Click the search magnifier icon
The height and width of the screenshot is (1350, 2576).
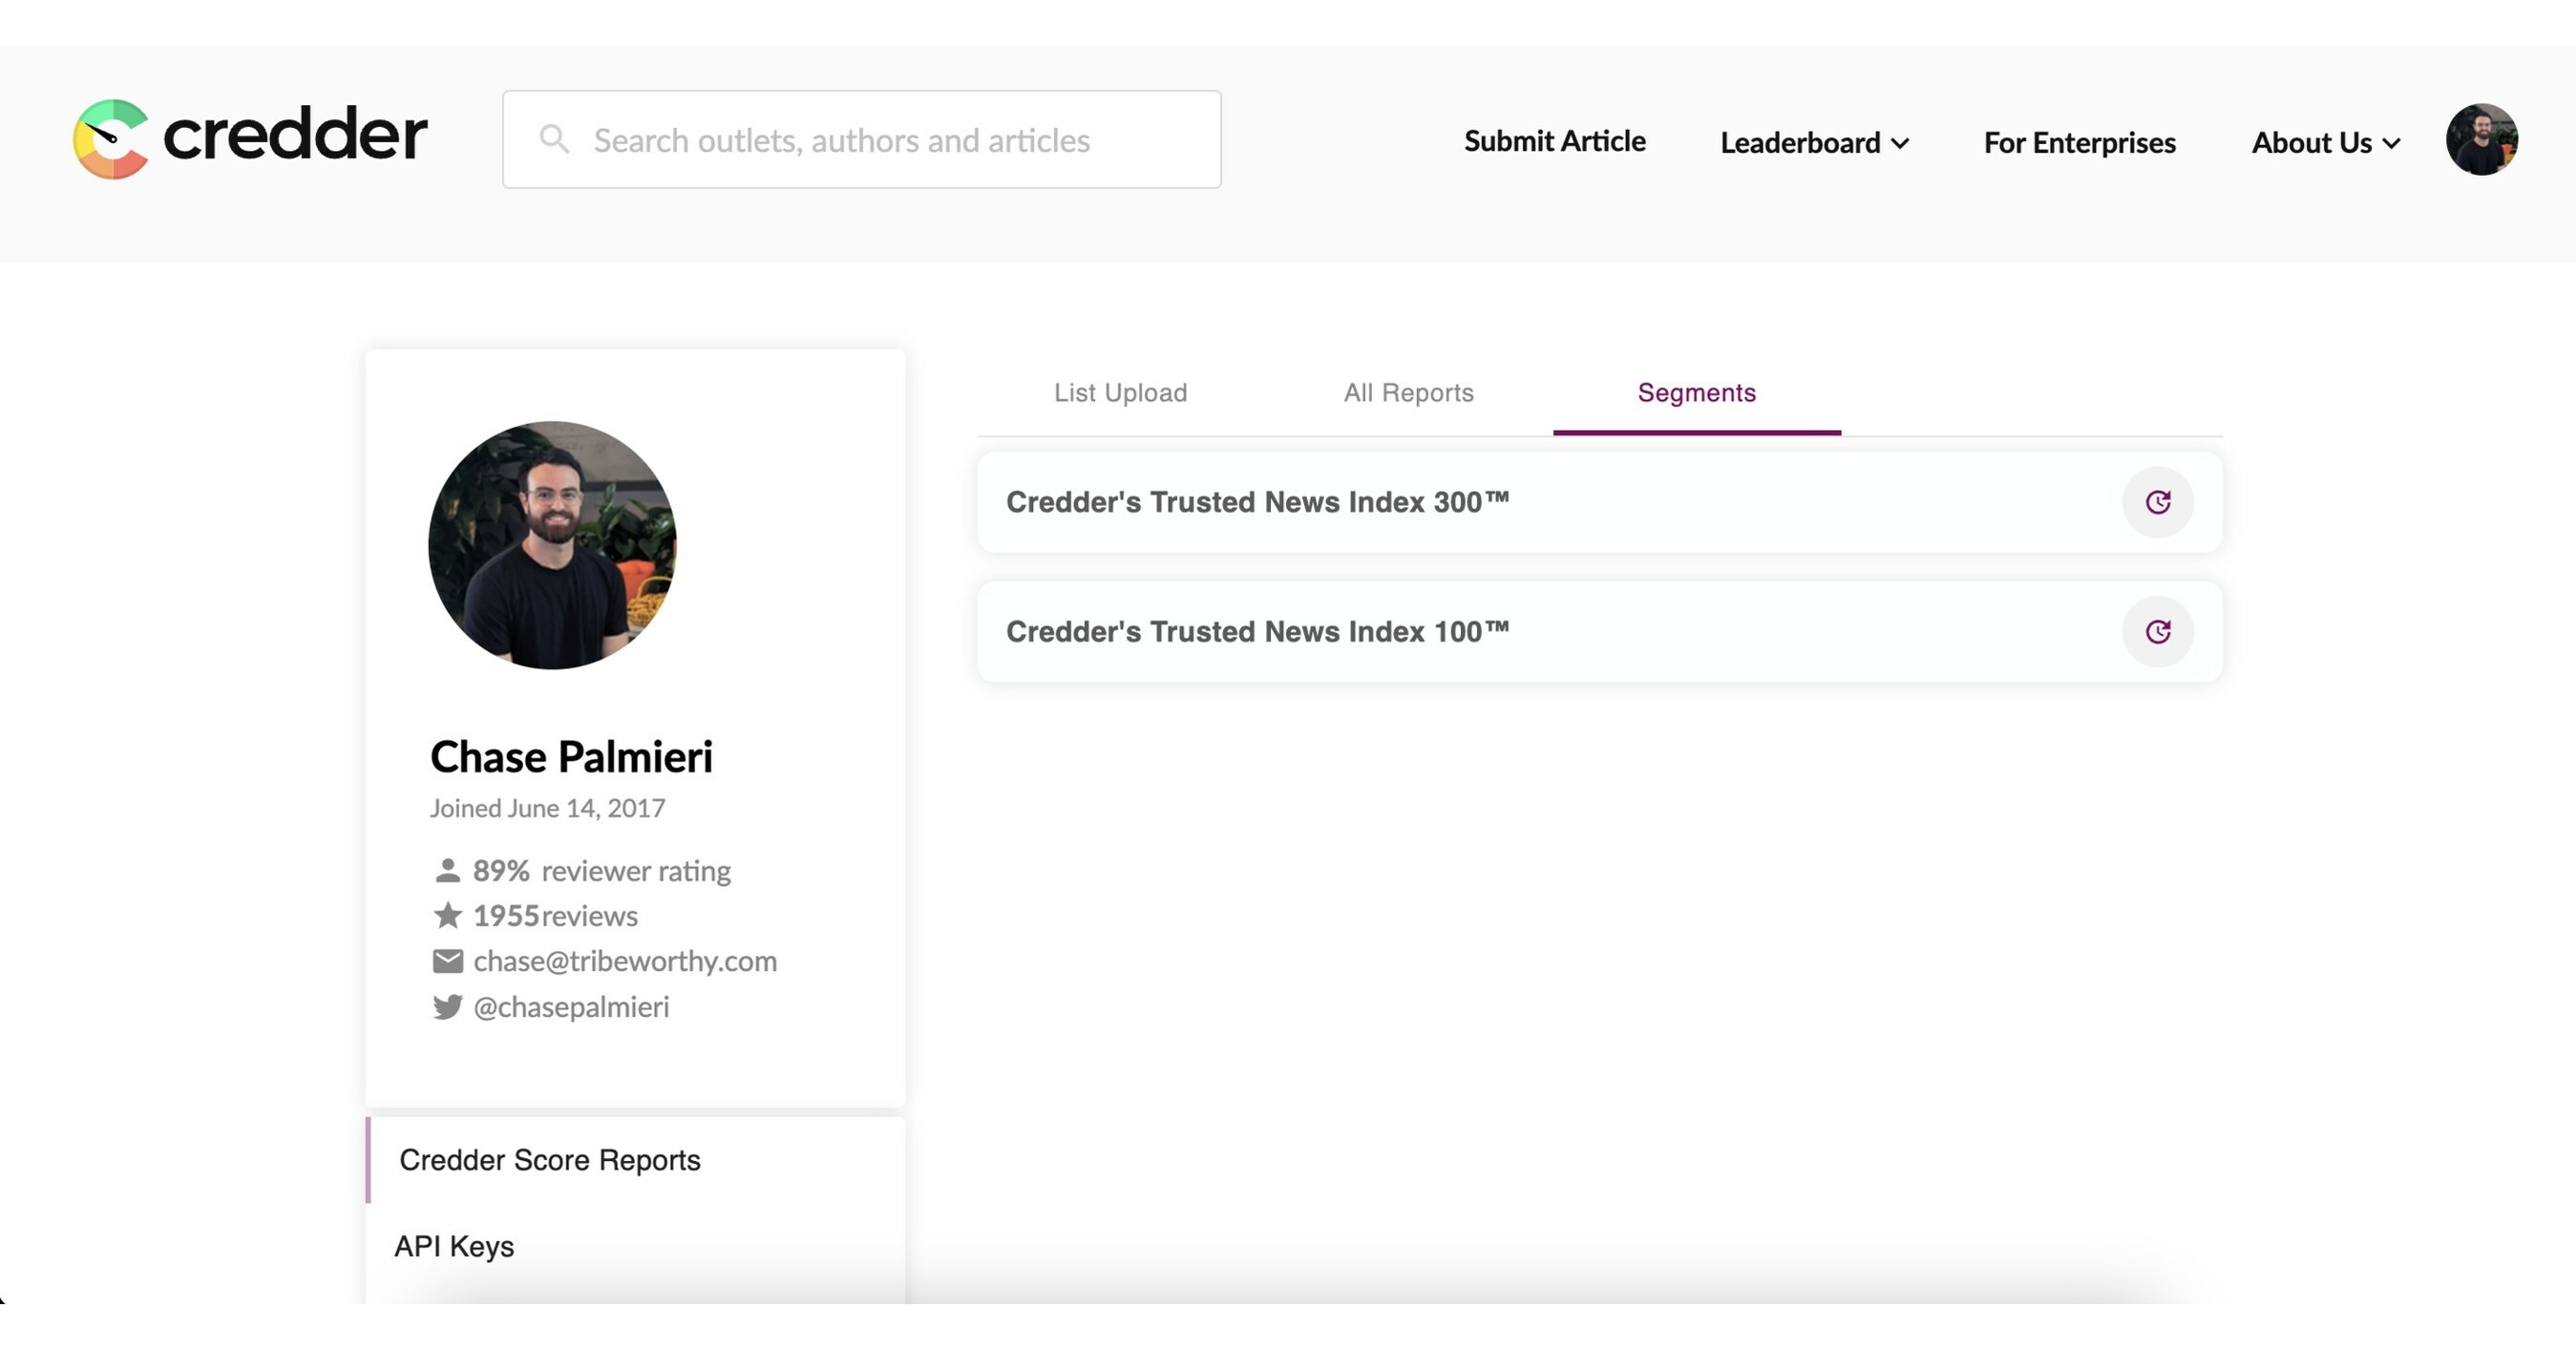(x=554, y=139)
